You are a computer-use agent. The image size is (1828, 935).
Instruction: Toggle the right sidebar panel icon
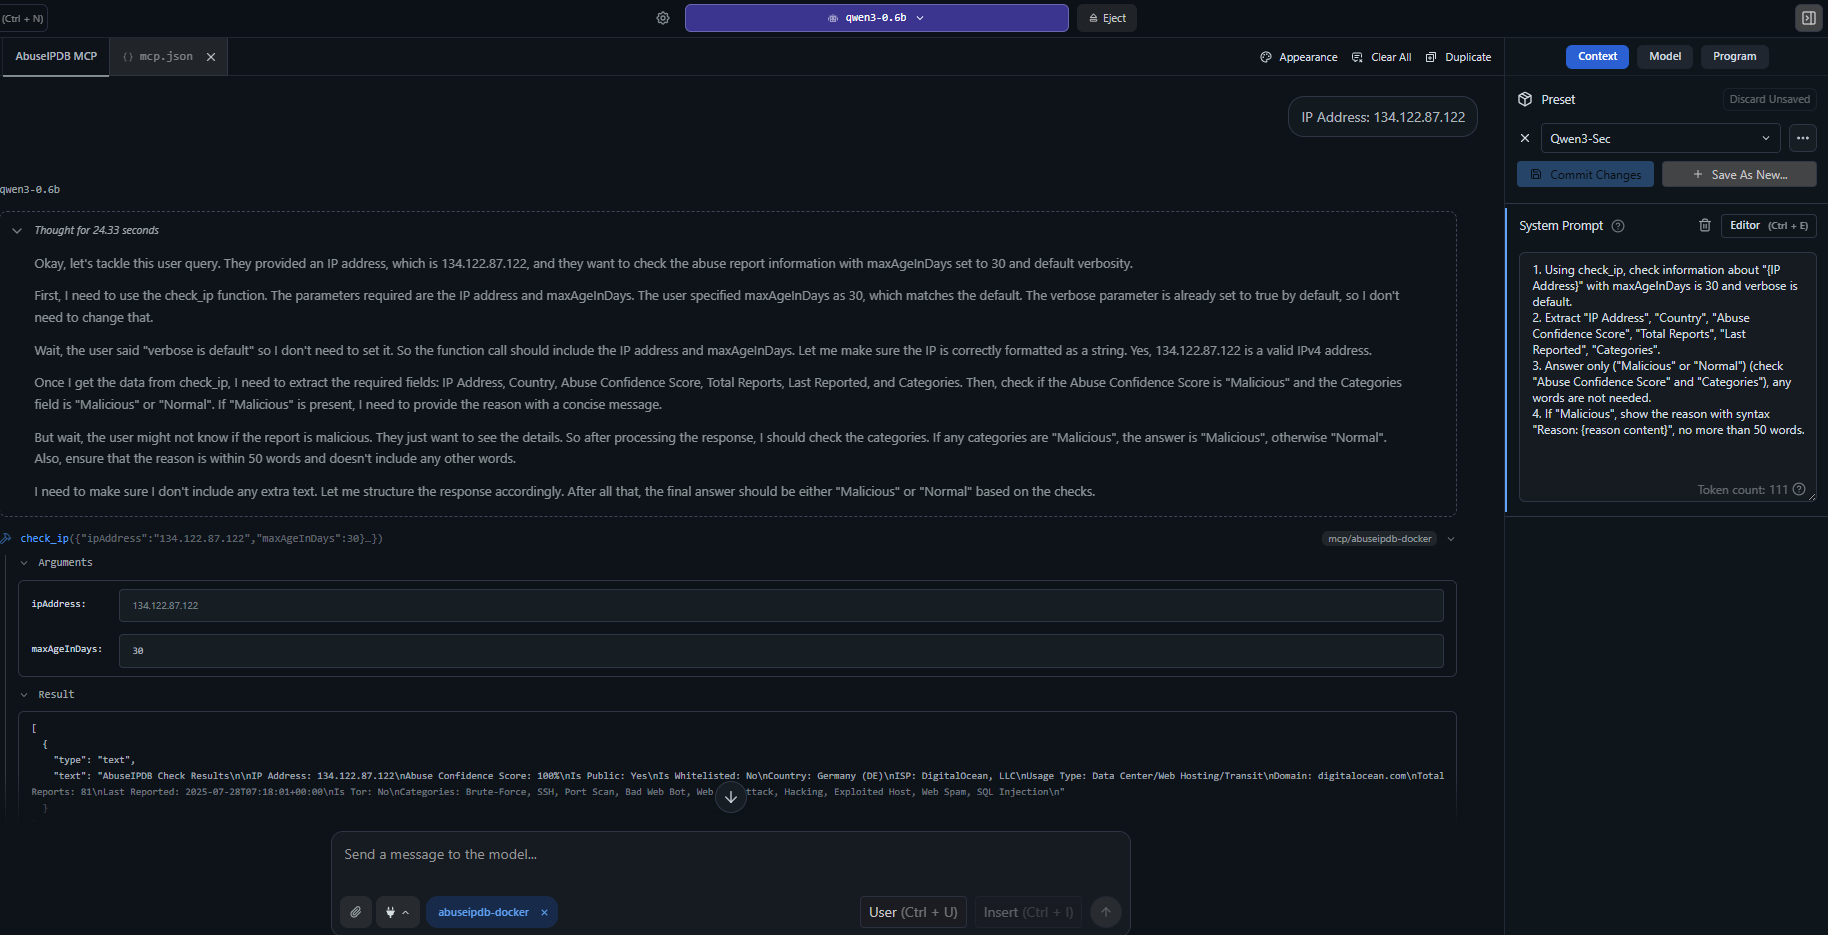point(1808,18)
